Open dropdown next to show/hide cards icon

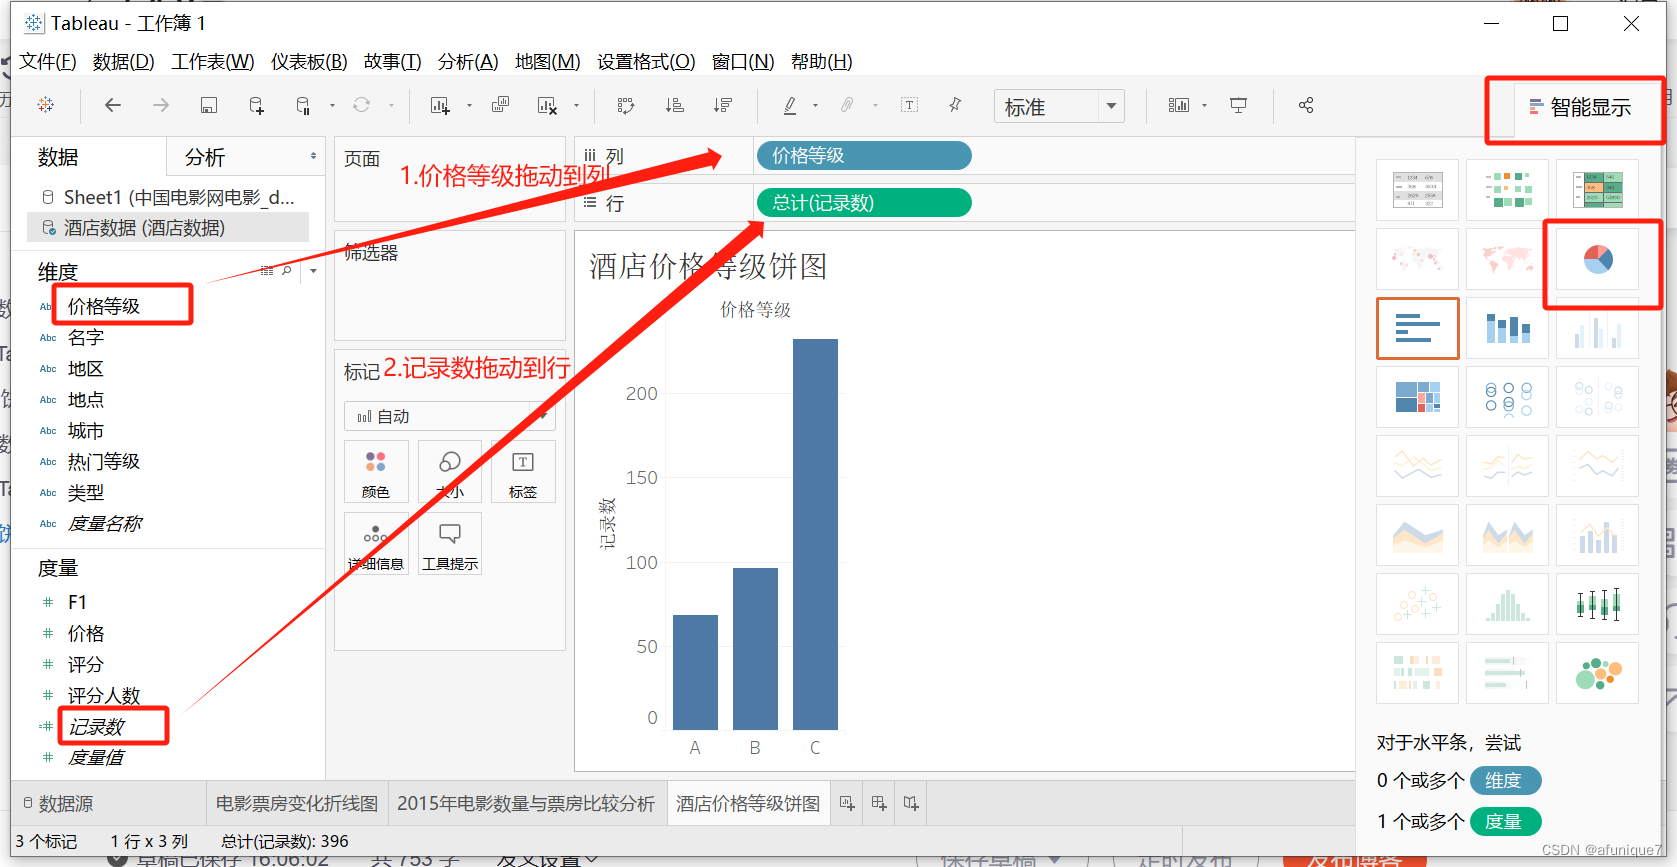tap(1204, 105)
